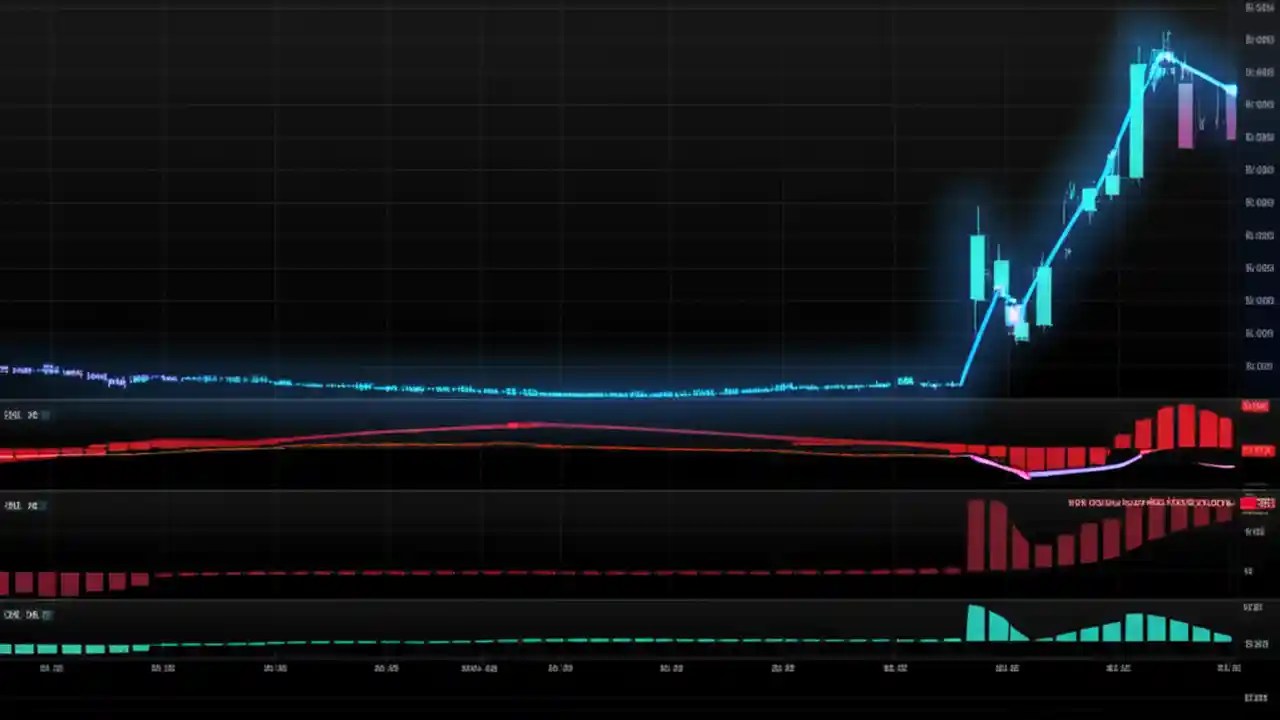This screenshot has height=720, width=1280.
Task: Collapse the middle oscillator pane
Action: (x=44, y=505)
